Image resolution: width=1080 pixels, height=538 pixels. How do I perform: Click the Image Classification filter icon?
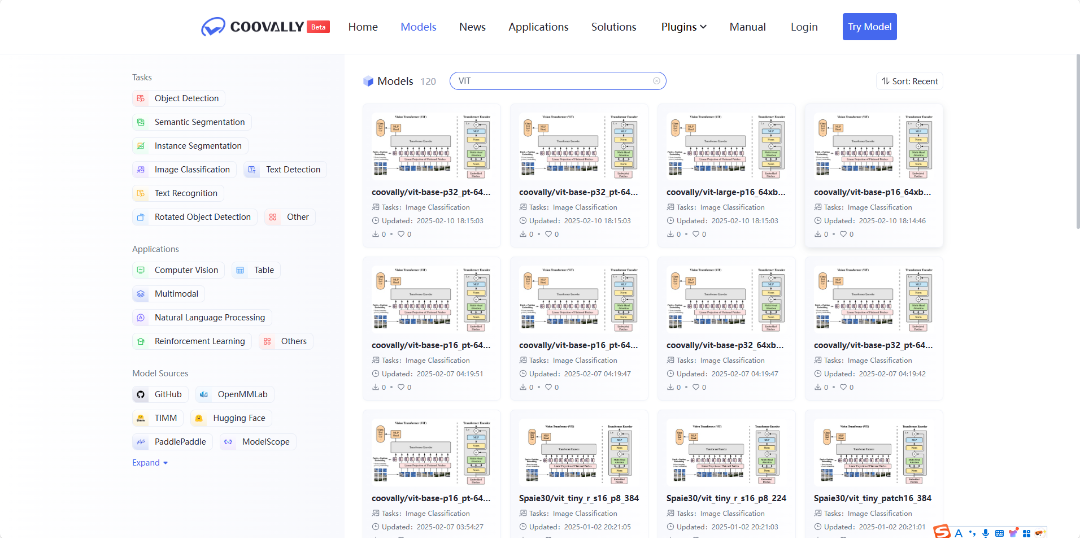point(141,169)
